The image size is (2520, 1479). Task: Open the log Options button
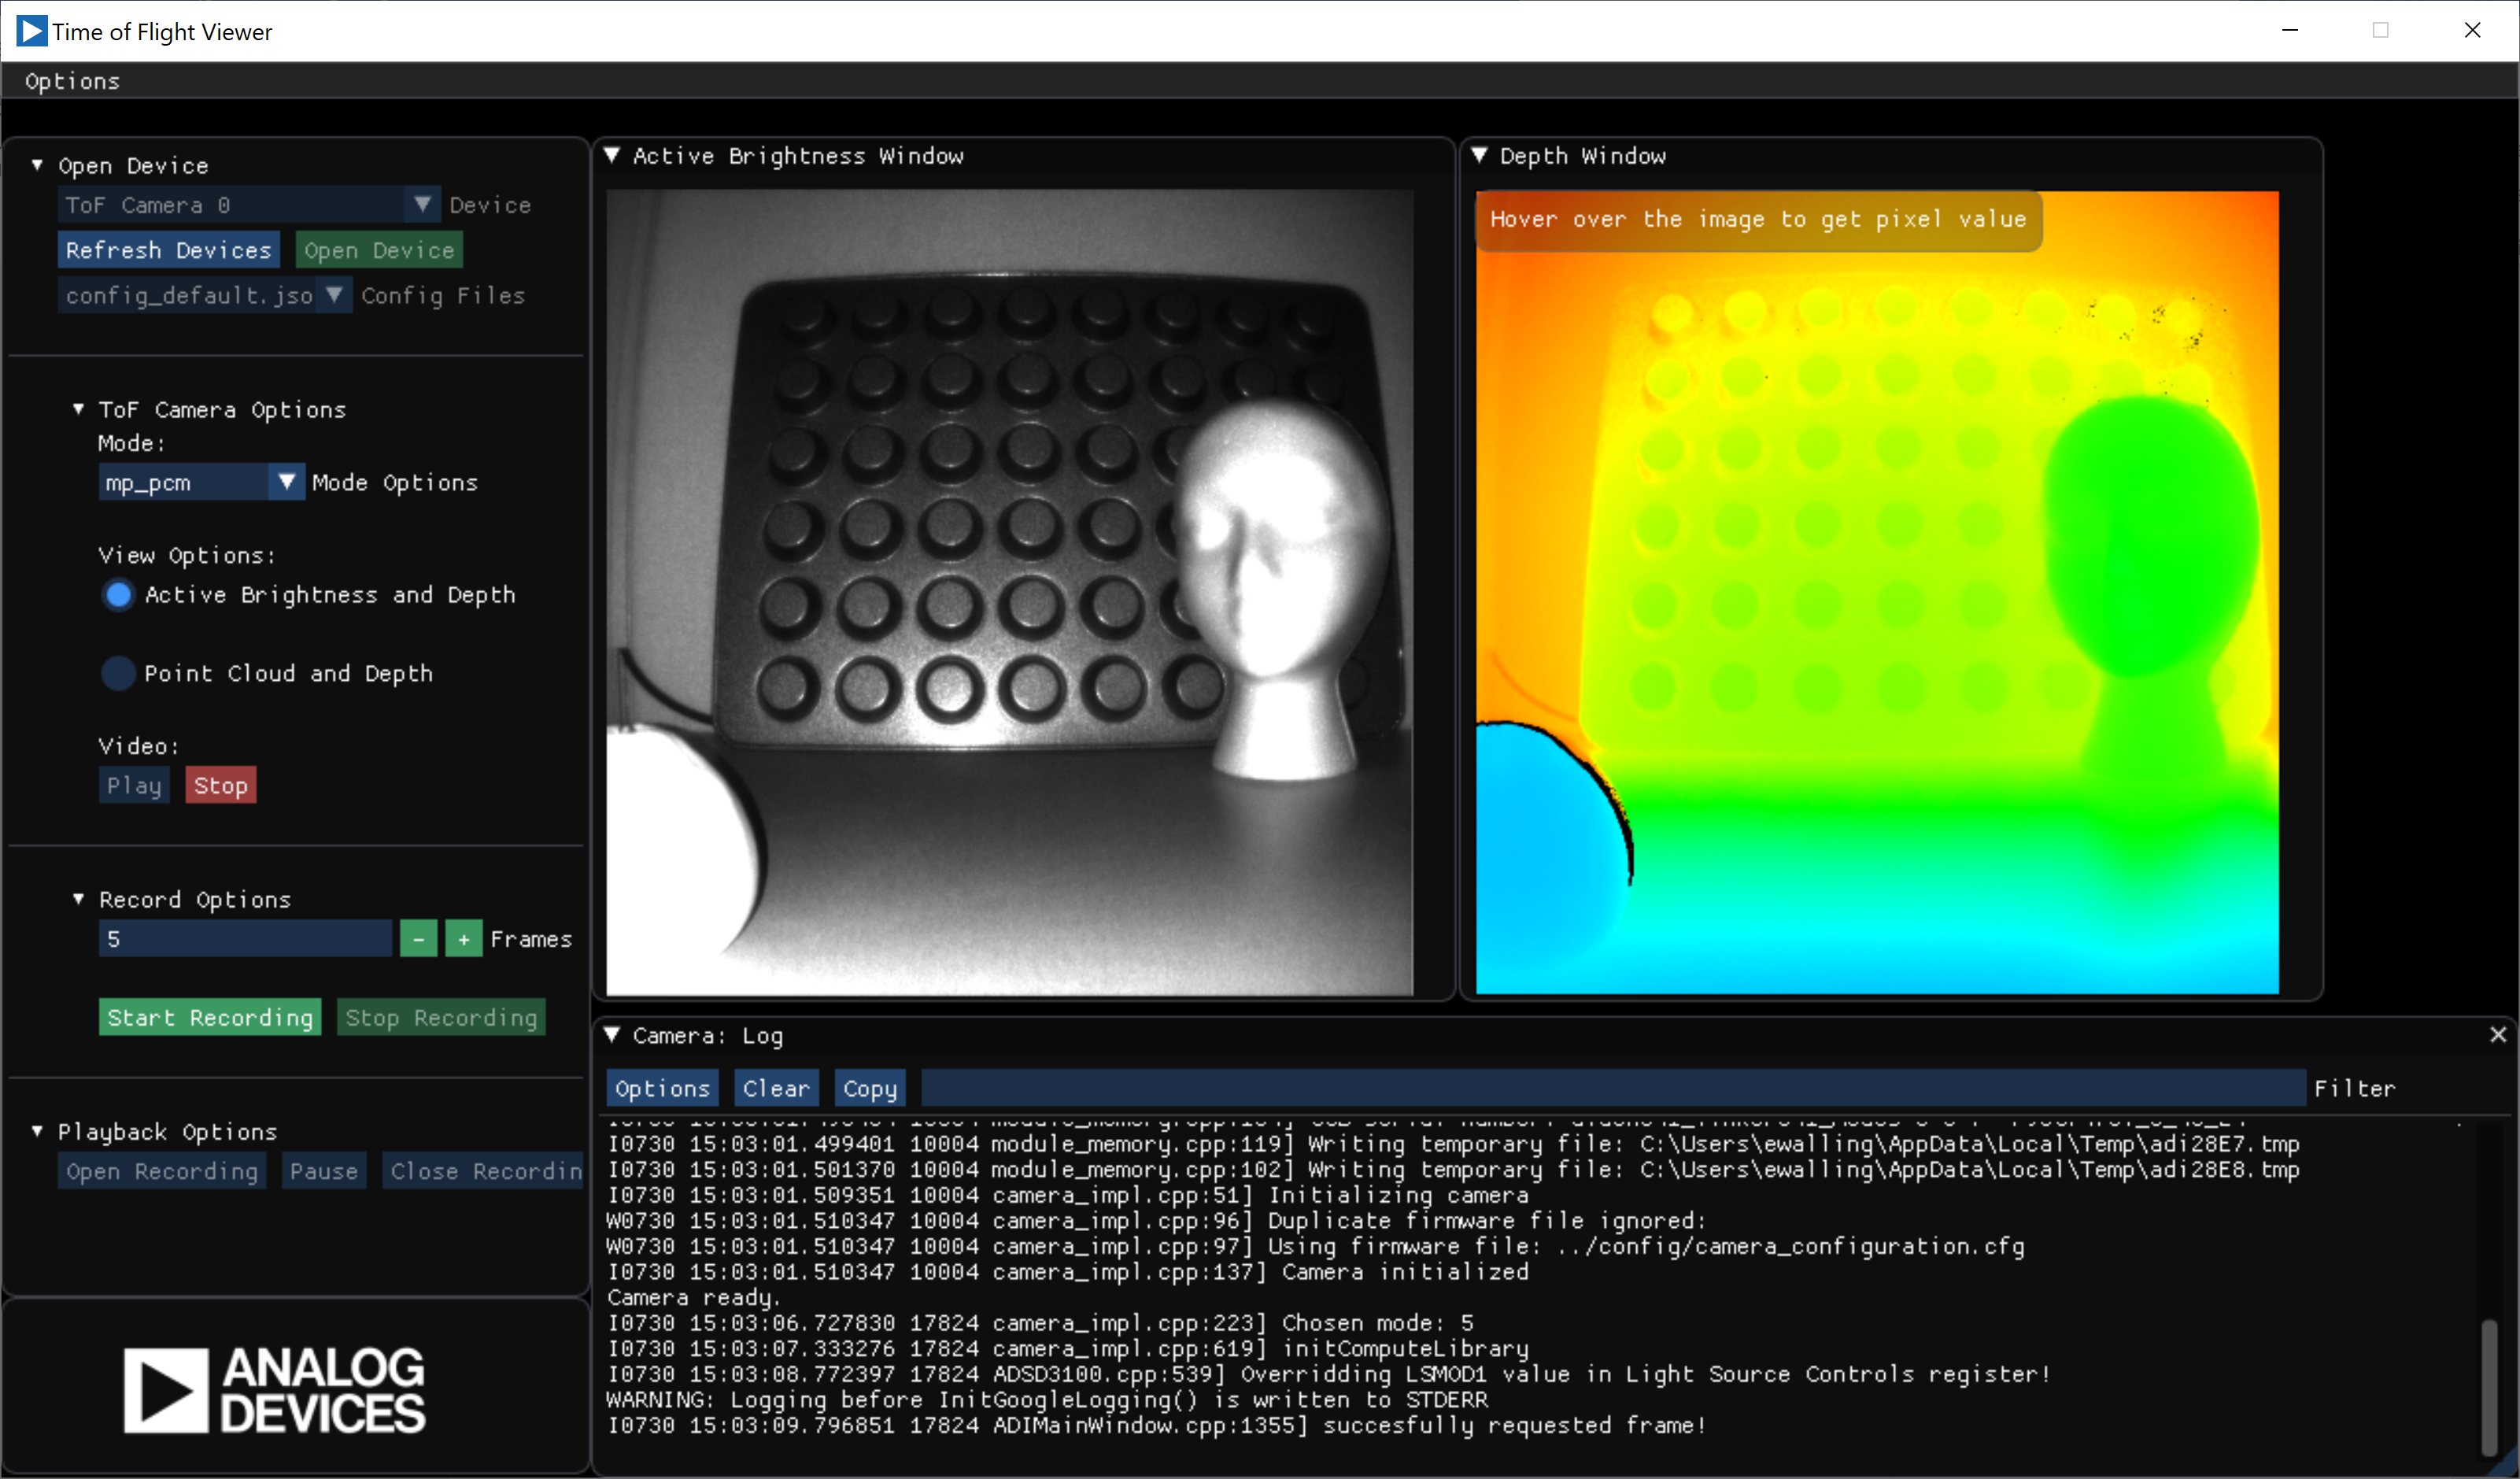coord(662,1088)
